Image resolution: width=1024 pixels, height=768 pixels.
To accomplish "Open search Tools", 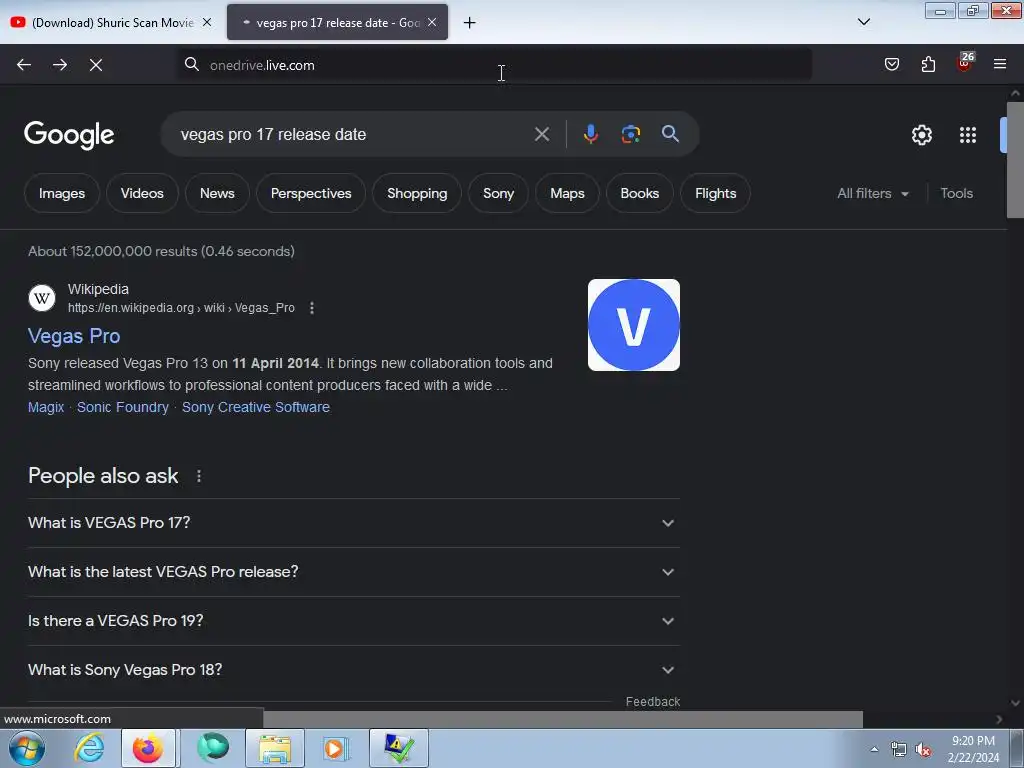I will [957, 193].
